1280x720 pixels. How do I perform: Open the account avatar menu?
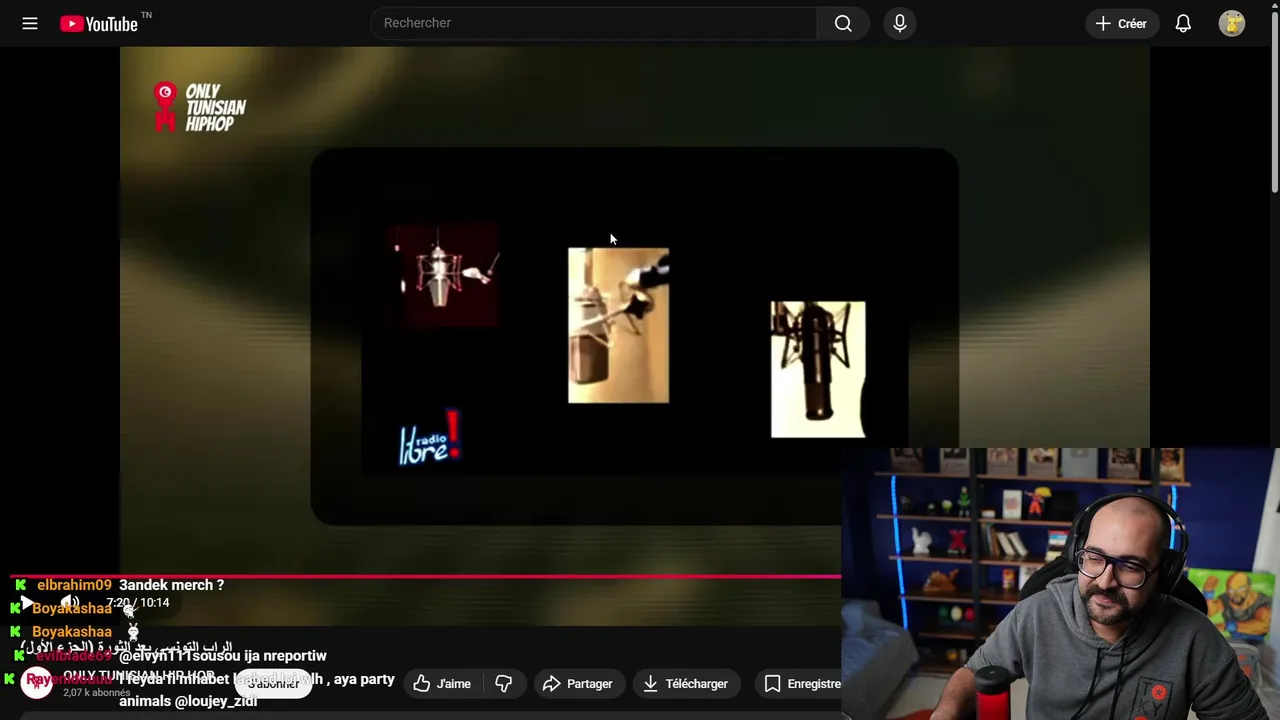[x=1232, y=23]
